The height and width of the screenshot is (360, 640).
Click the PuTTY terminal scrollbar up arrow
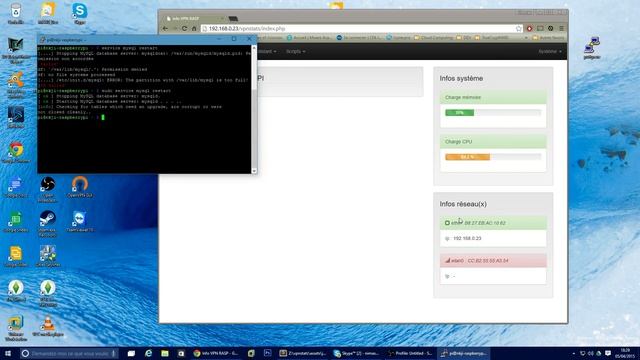tap(254, 48)
